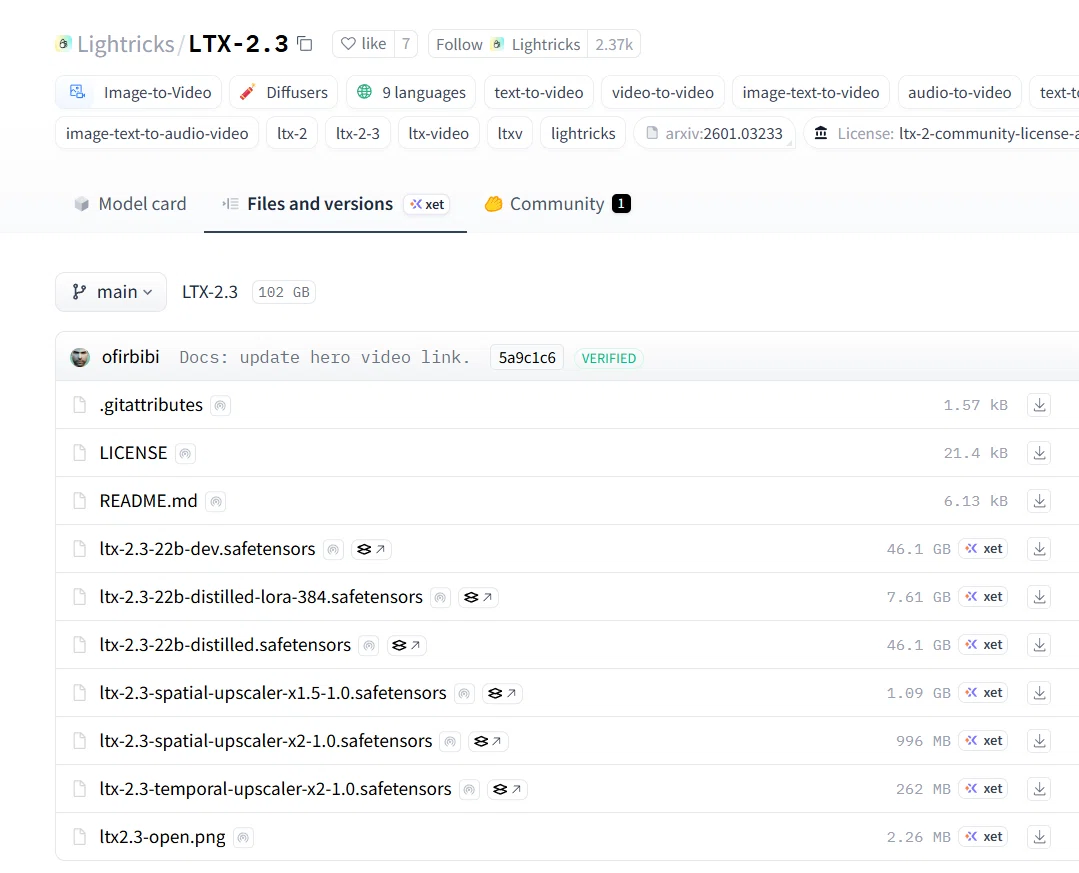
Task: Open the likes count 7
Action: click(x=406, y=44)
